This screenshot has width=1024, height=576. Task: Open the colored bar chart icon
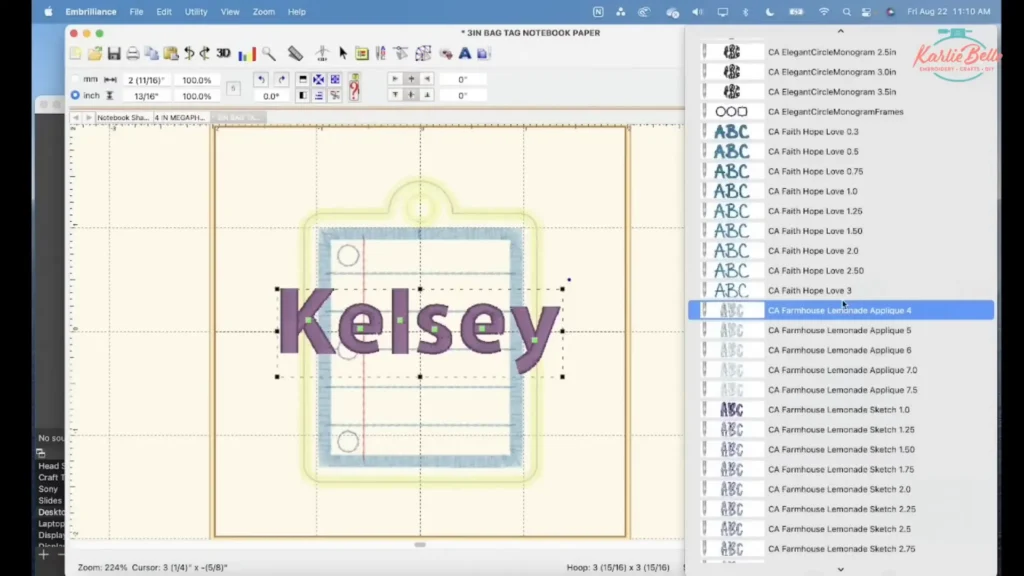point(246,53)
